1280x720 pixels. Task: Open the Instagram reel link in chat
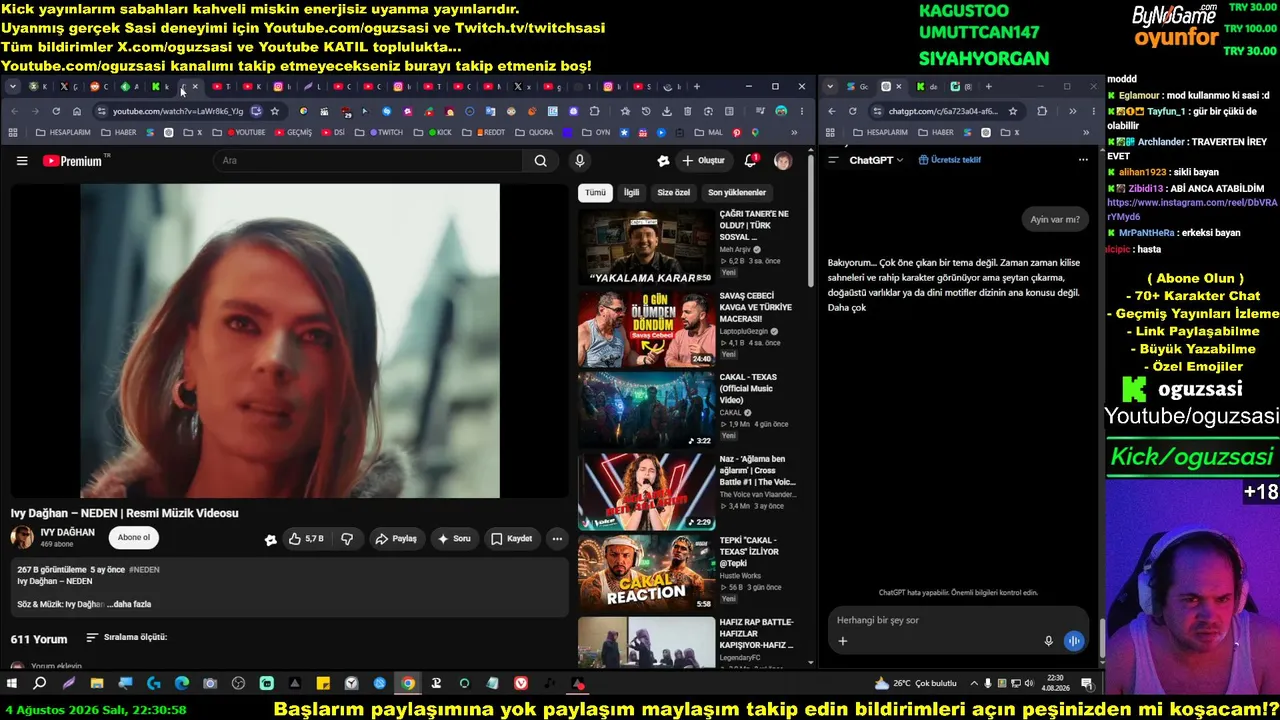[1192, 209]
